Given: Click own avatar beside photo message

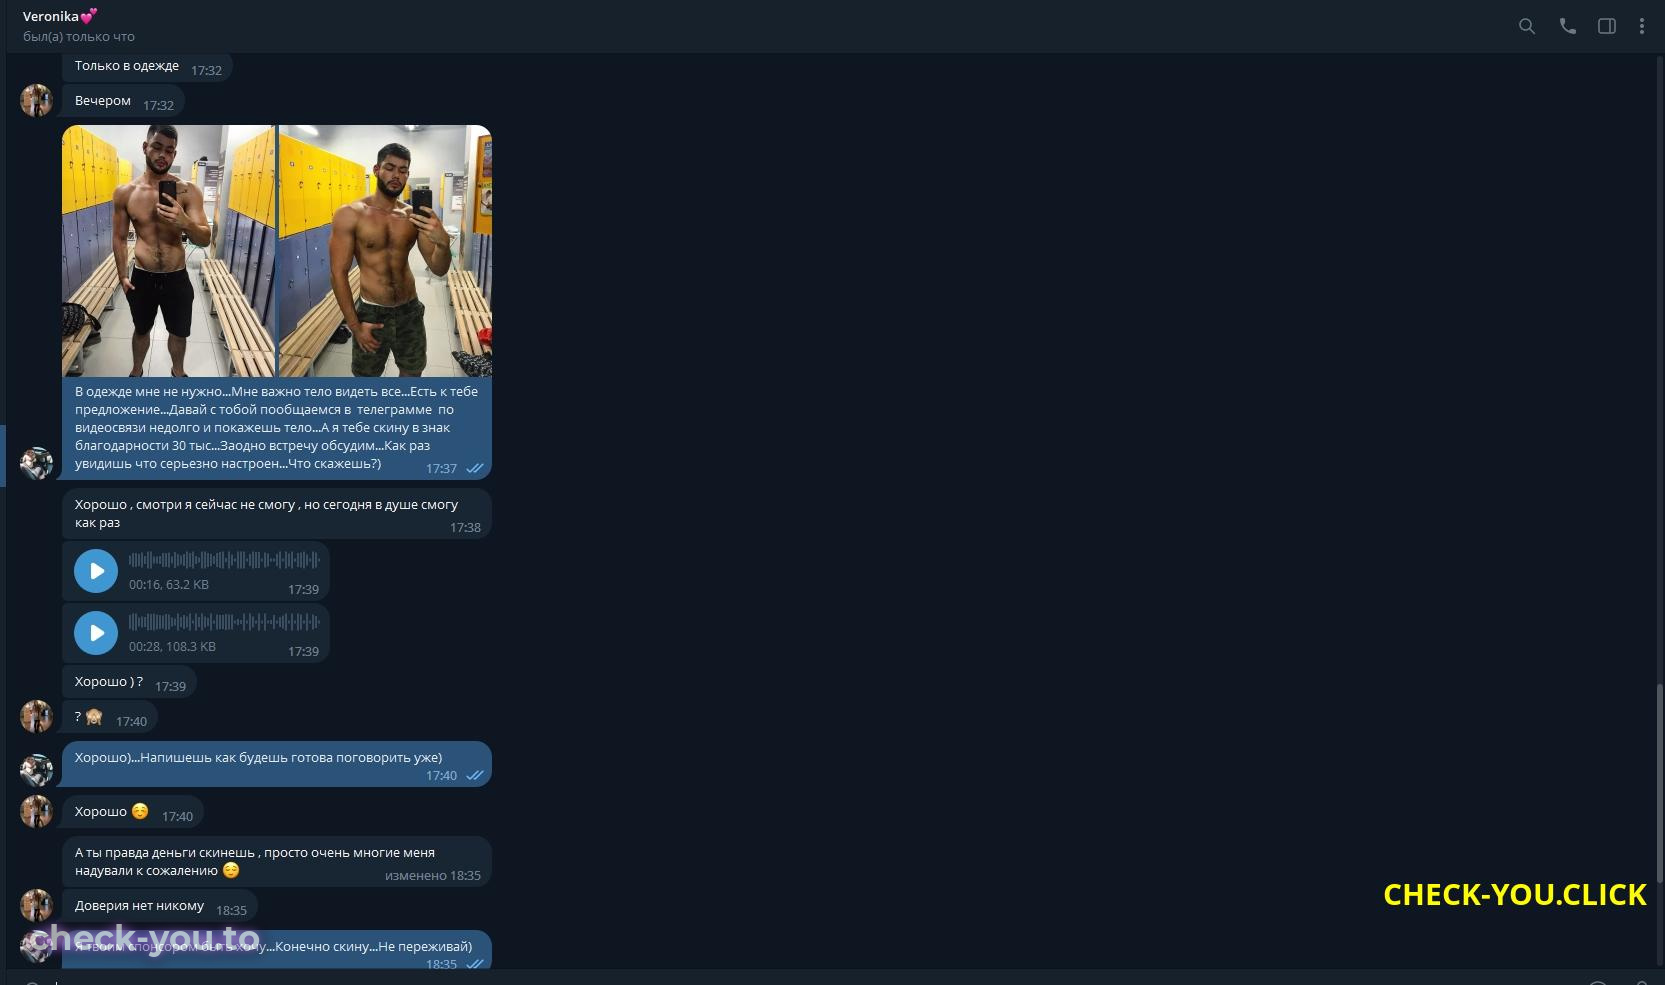Looking at the screenshot, I should 36,463.
